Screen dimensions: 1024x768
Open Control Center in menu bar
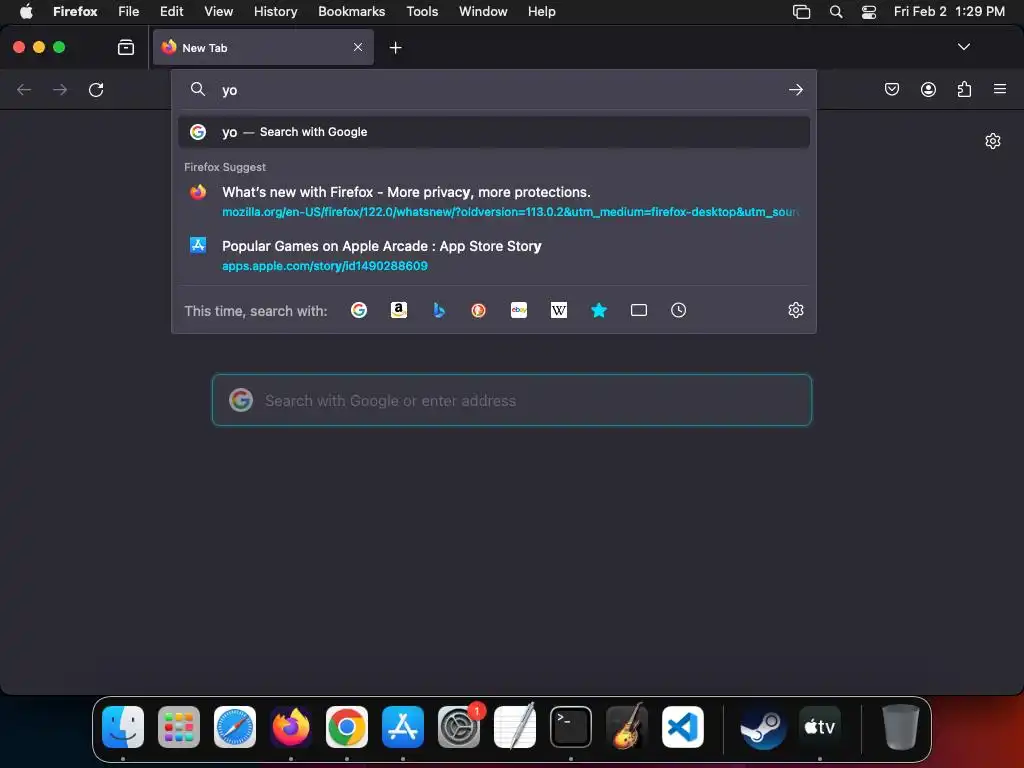(869, 11)
